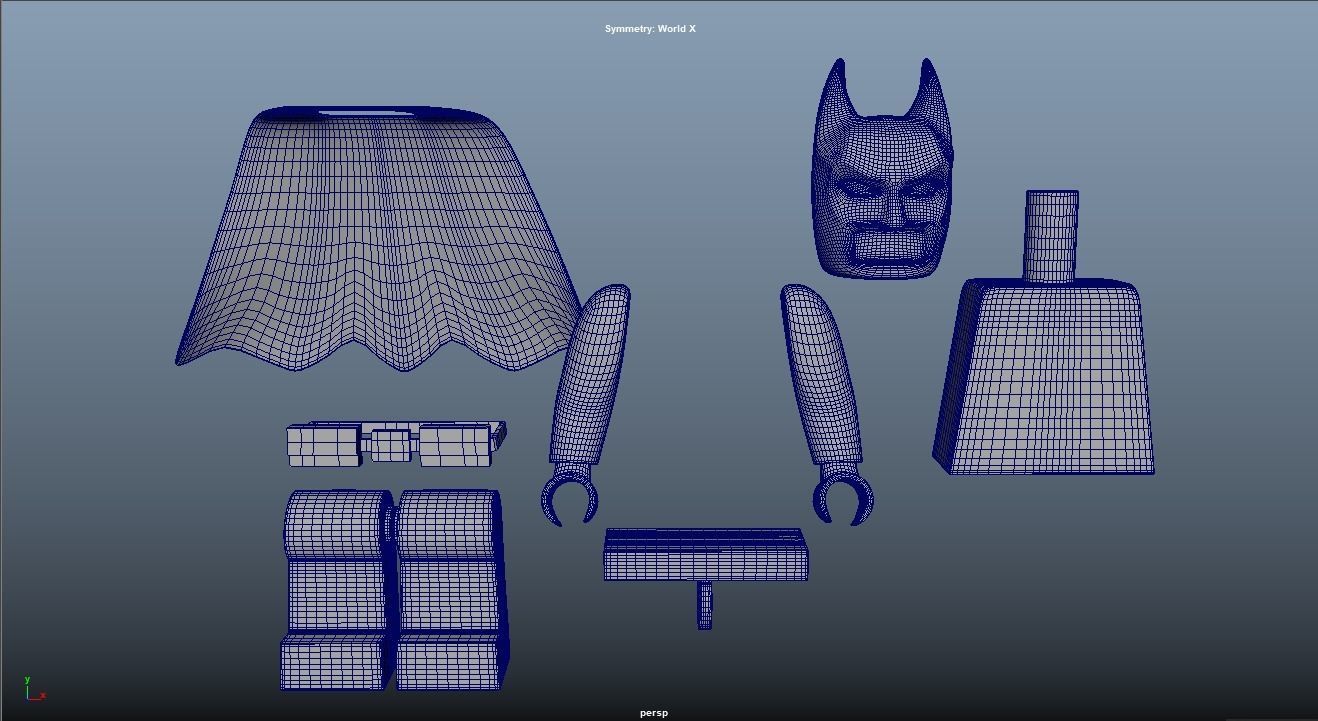Click the XY axis orientation gizmo
Viewport: 1318px width, 721px height.
[35, 689]
